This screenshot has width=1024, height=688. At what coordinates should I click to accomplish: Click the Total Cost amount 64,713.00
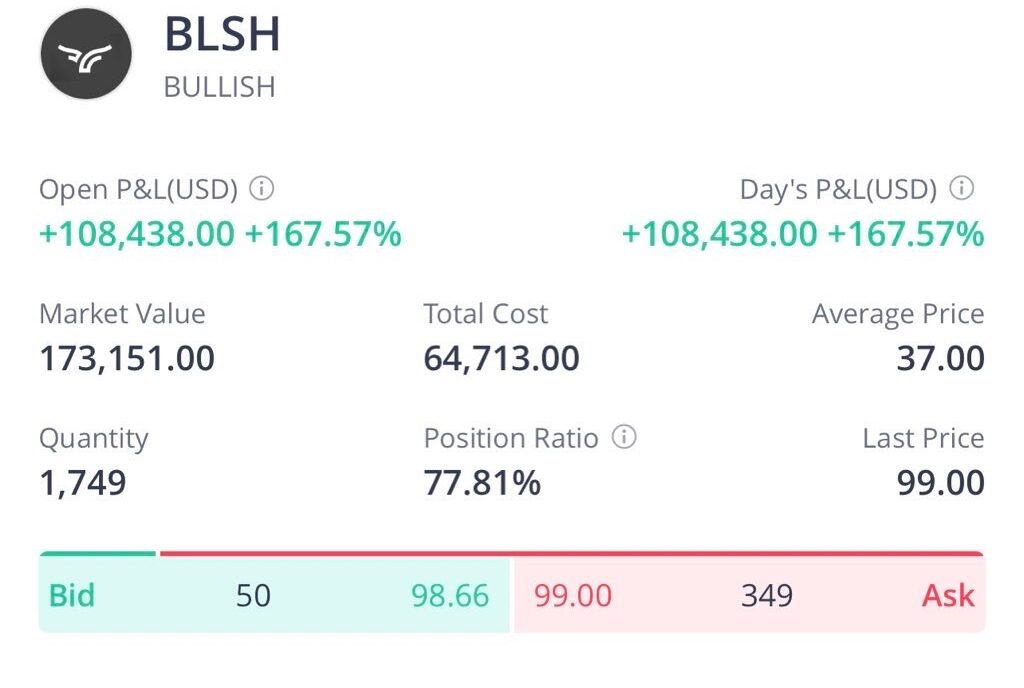501,358
